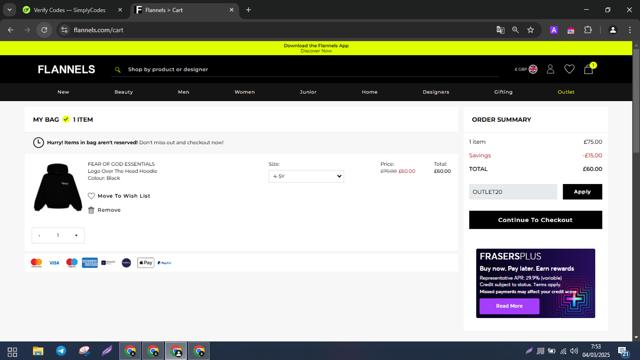Open the Beauty menu in navigation
Screen dimensions: 640x360
124,92
